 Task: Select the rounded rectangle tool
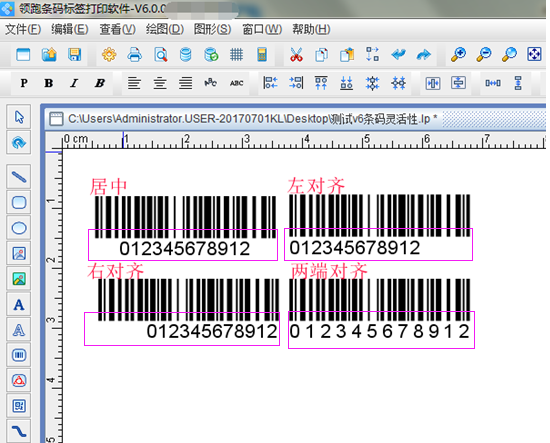point(19,202)
